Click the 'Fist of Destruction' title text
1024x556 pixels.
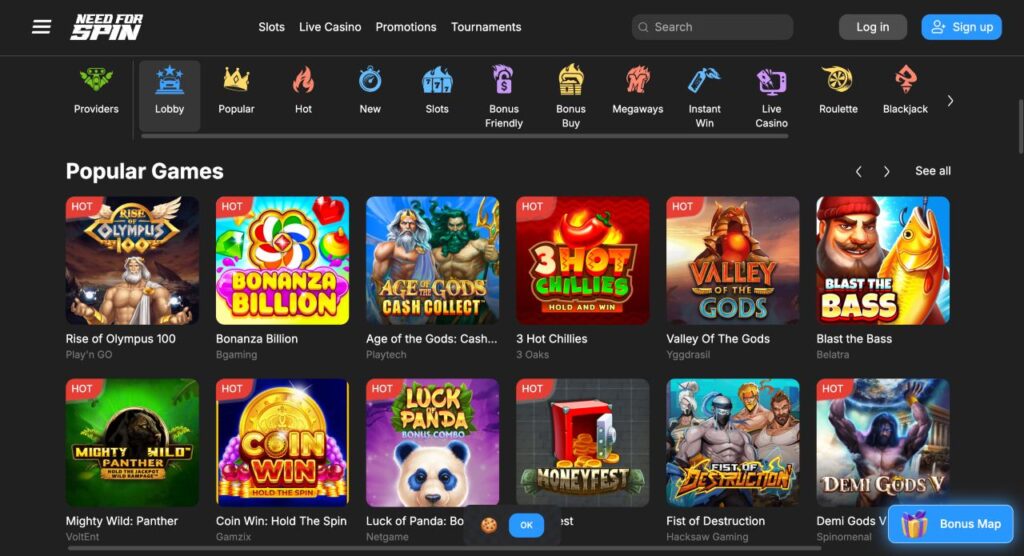click(715, 521)
